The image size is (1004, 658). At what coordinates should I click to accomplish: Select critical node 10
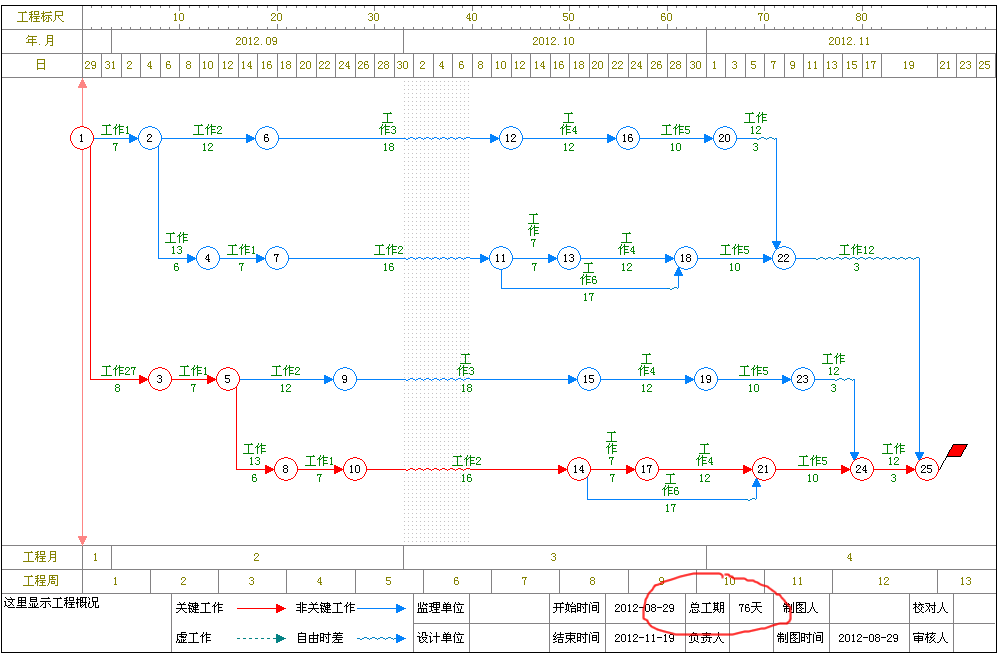tap(354, 469)
